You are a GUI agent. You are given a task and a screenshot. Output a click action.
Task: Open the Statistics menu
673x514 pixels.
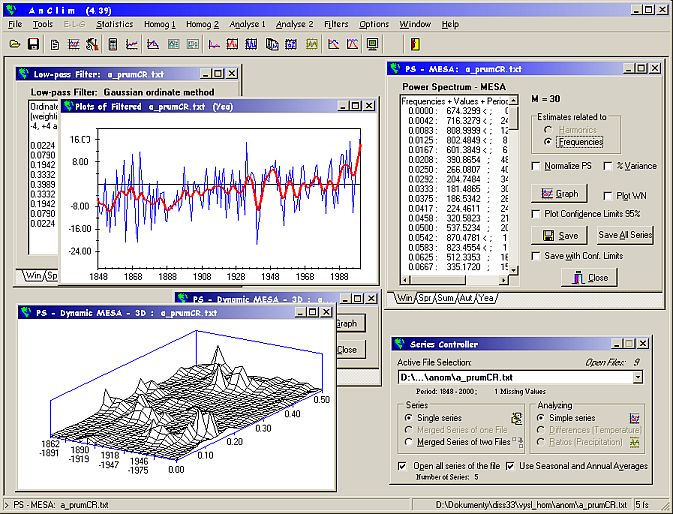[114, 24]
